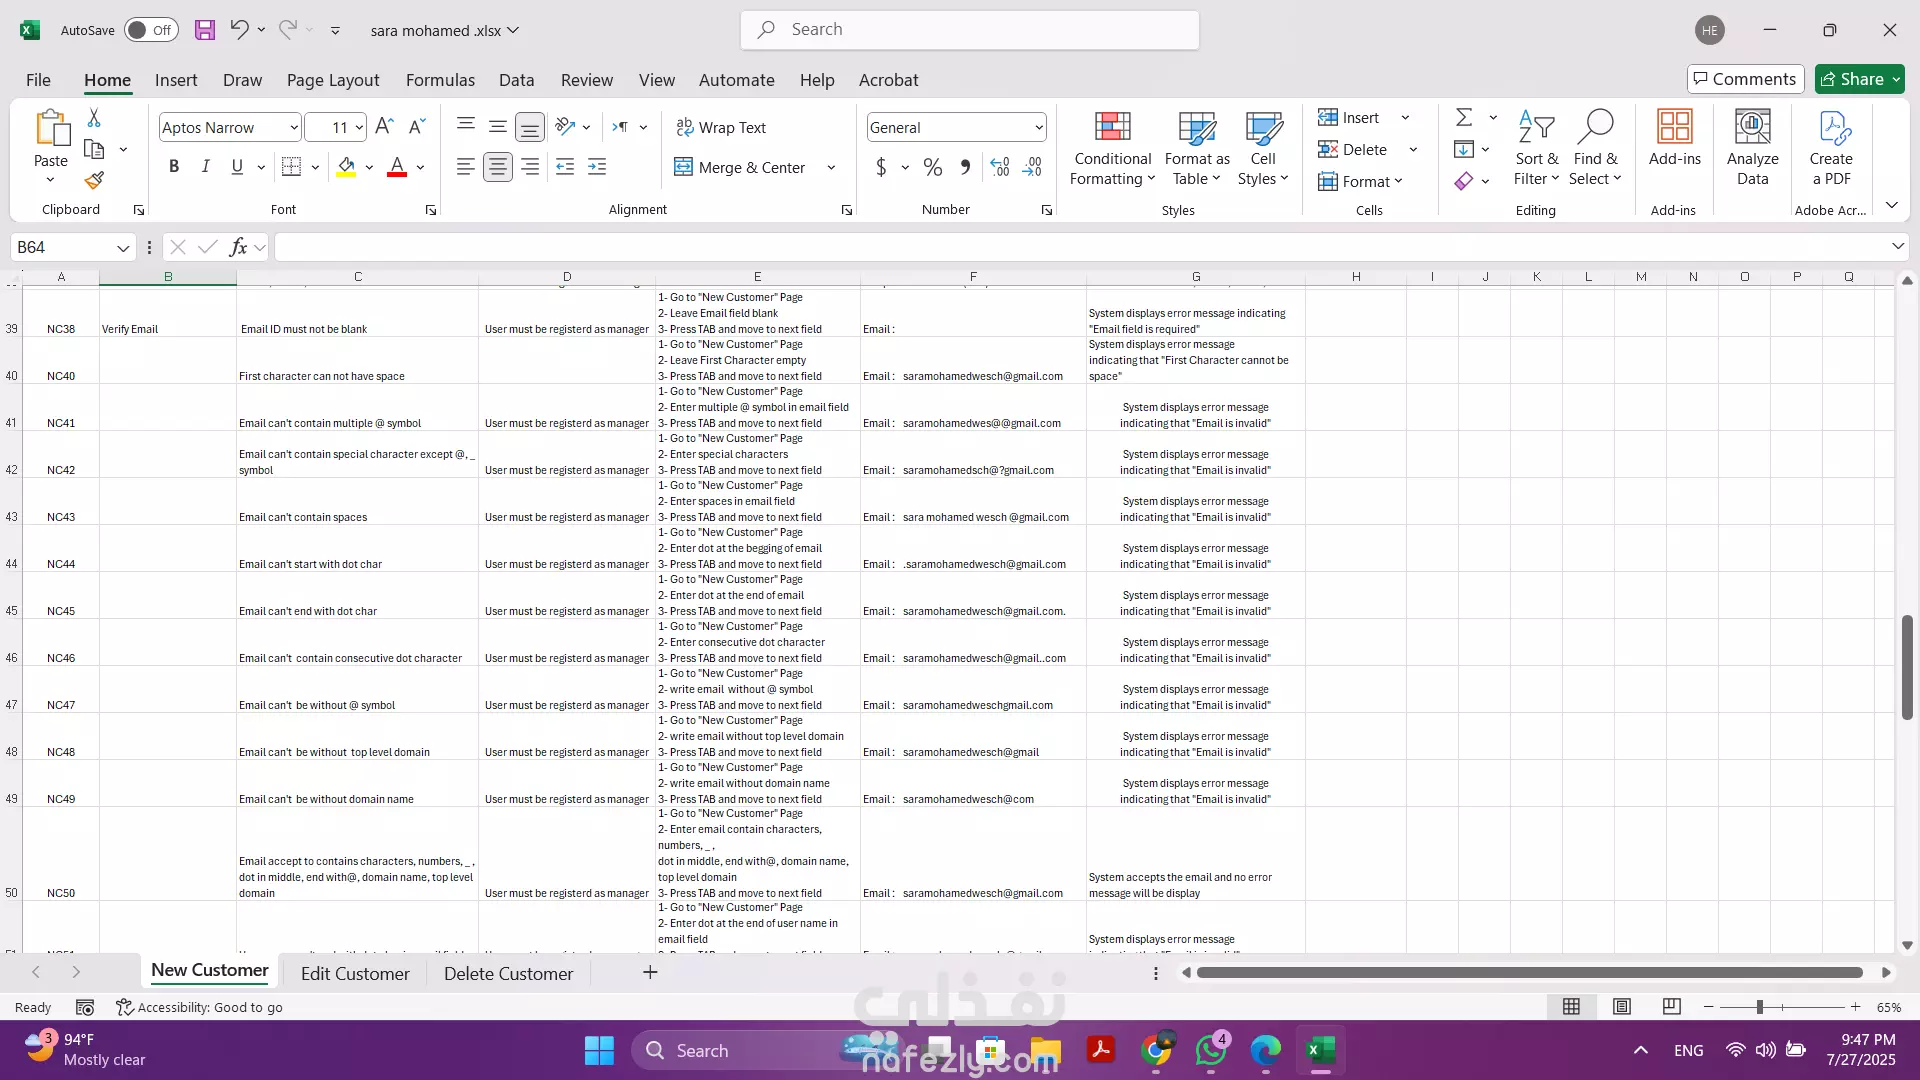The width and height of the screenshot is (1920, 1080).
Task: Click the Top Align icon
Action: [465, 126]
